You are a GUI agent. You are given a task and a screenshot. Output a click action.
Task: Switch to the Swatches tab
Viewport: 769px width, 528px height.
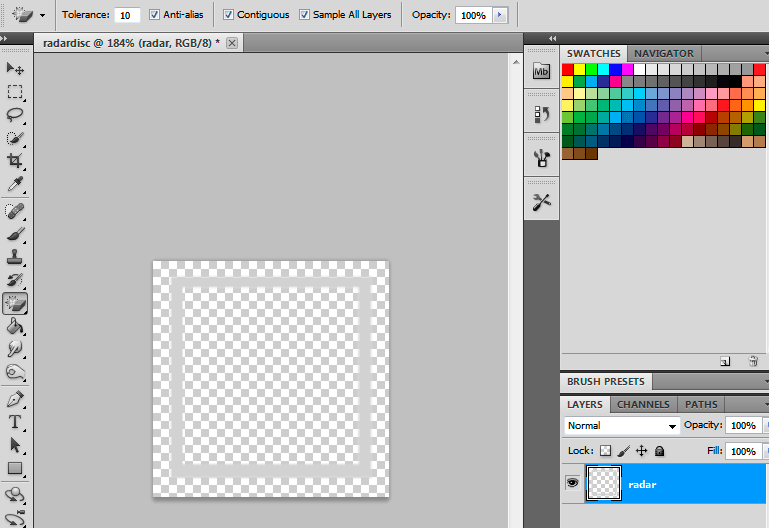pos(593,53)
